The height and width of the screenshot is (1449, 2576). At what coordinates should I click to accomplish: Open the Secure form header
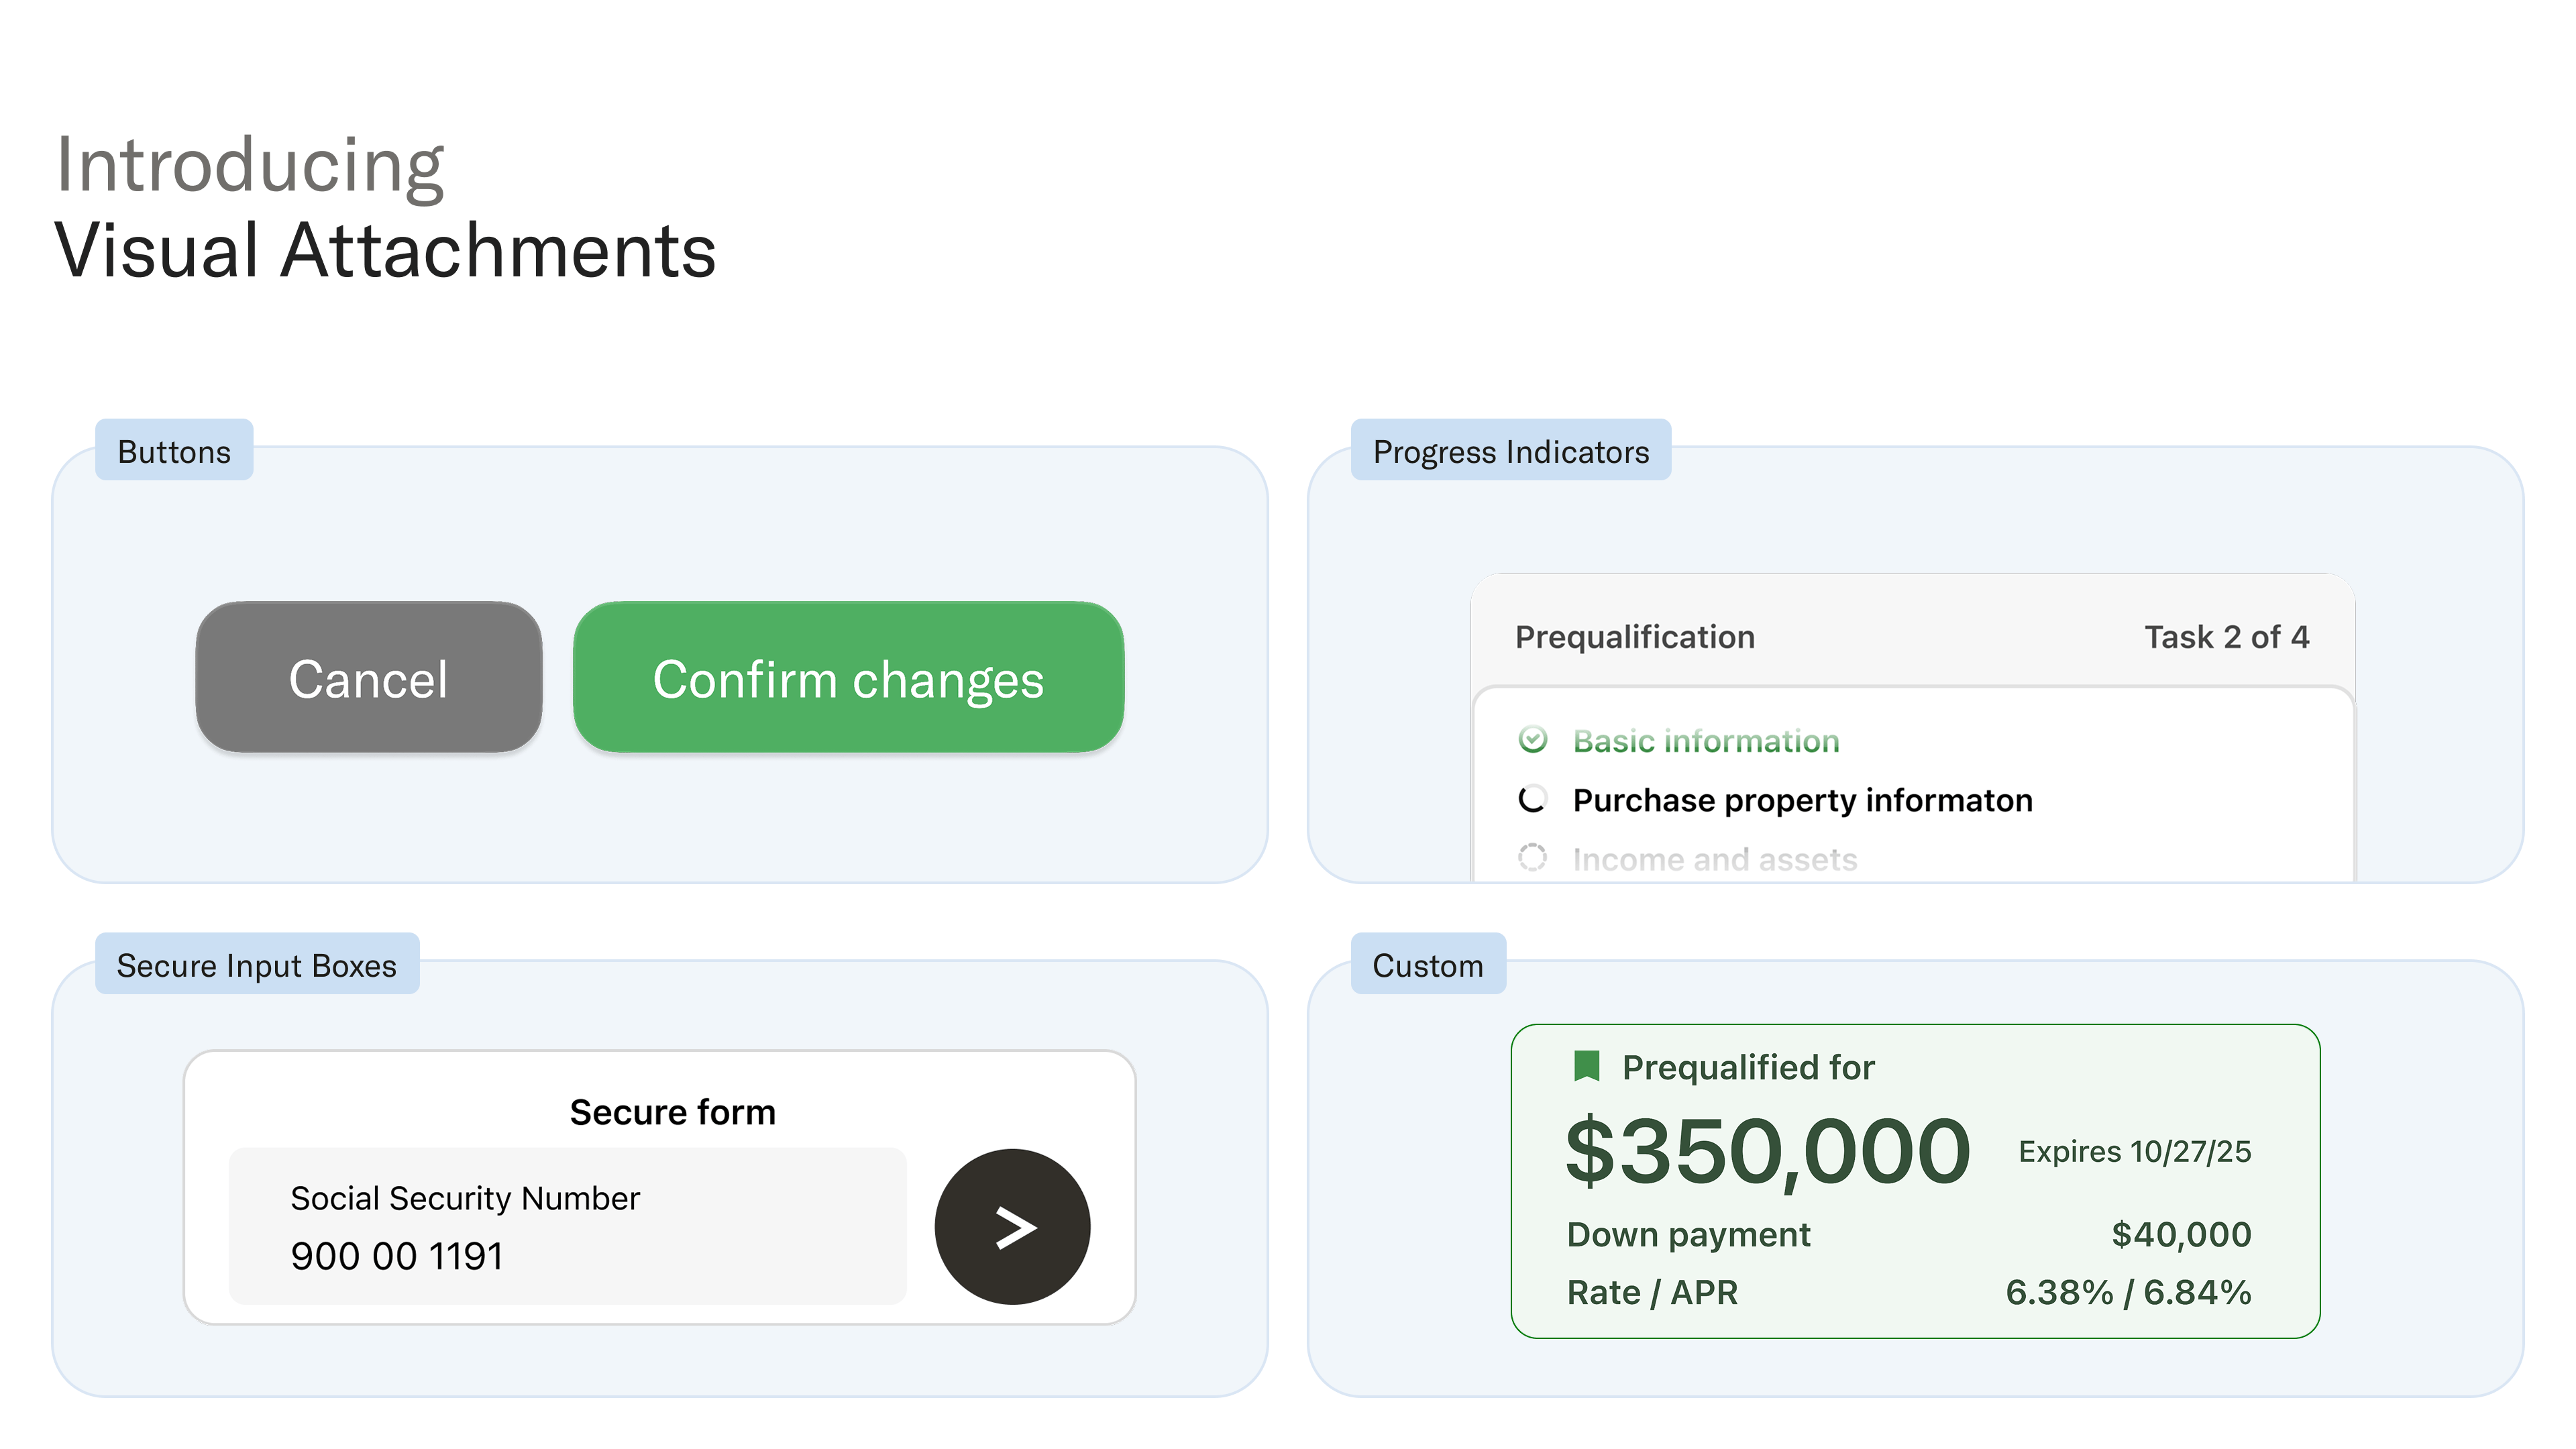tap(672, 1111)
